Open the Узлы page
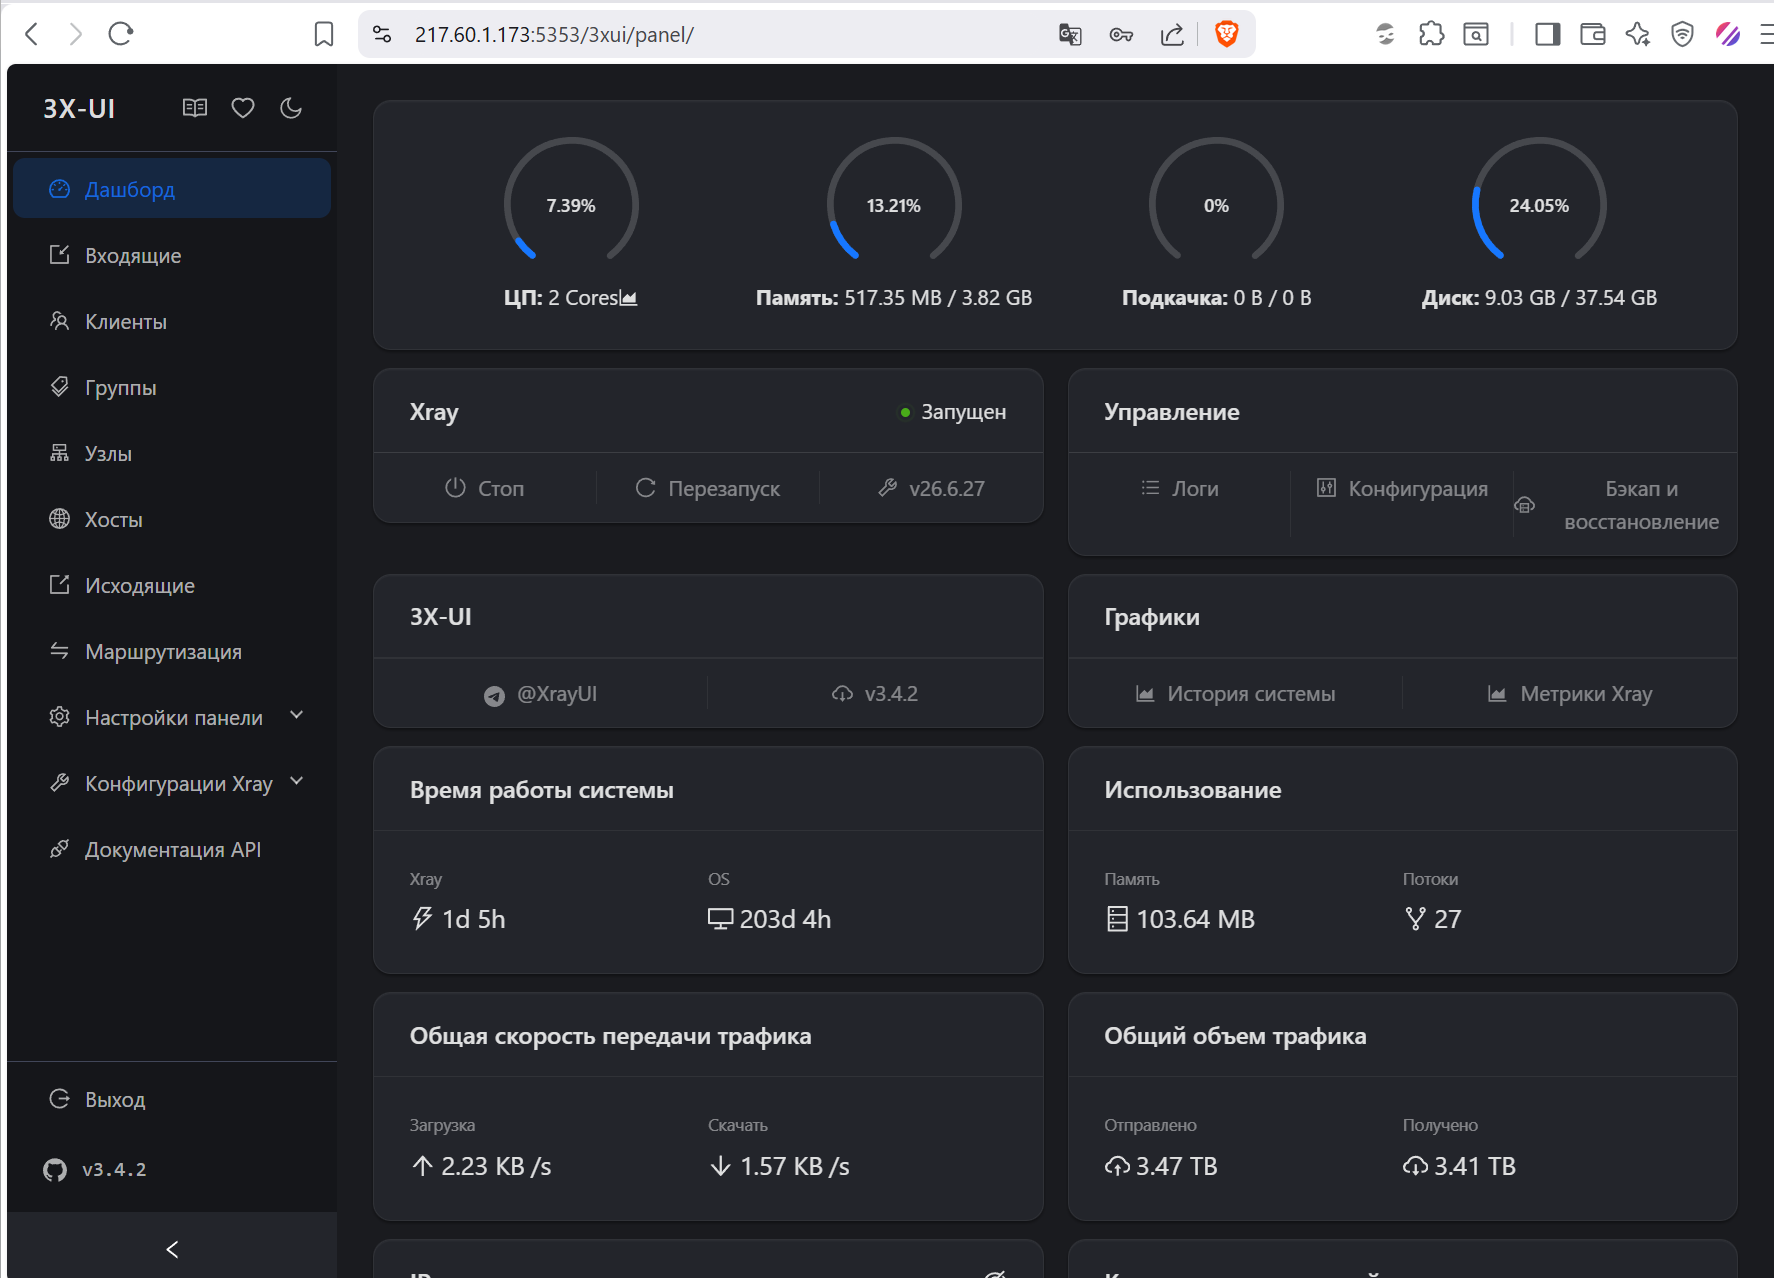Screen dimensions: 1774x1278 coord(172,453)
